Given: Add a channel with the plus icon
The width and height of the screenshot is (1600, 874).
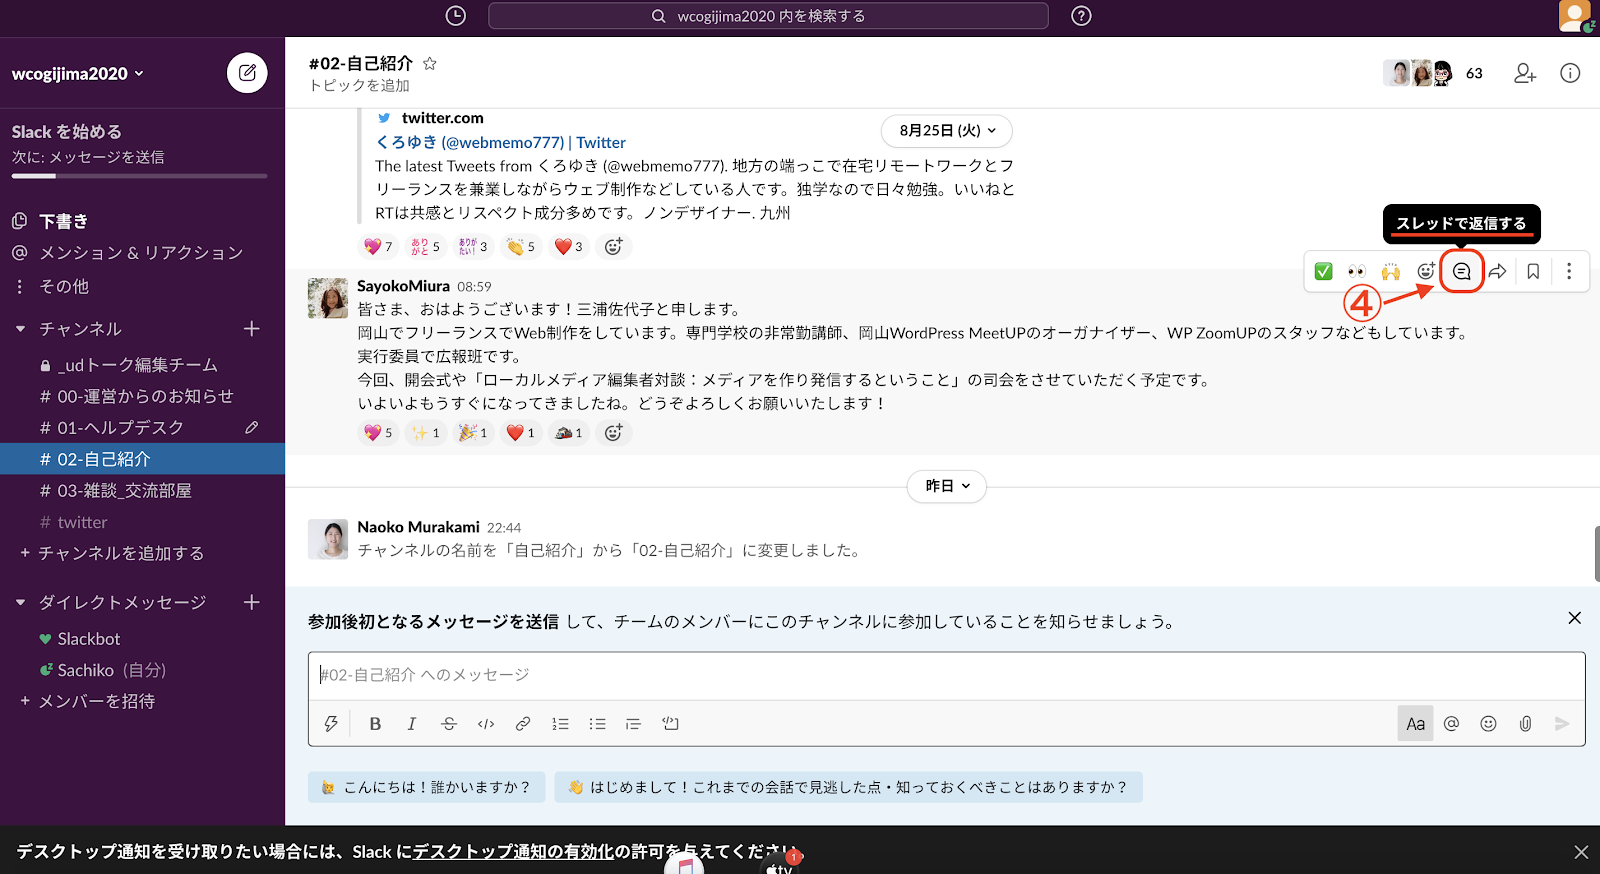Looking at the screenshot, I should pyautogui.click(x=252, y=328).
